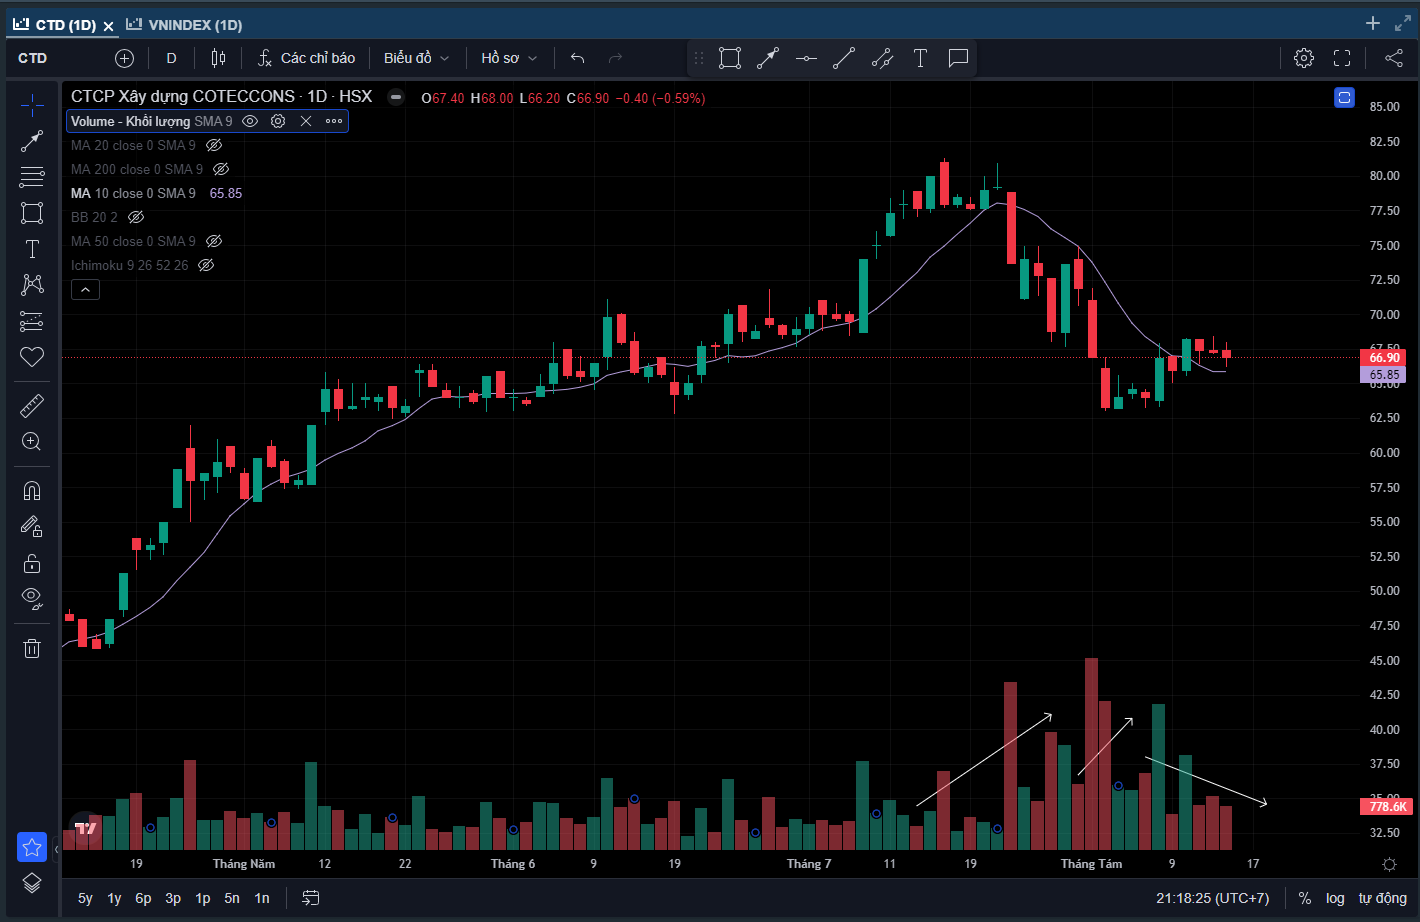1420x922 pixels.
Task: Open price scale settings gear at bottom right
Action: pyautogui.click(x=1389, y=864)
